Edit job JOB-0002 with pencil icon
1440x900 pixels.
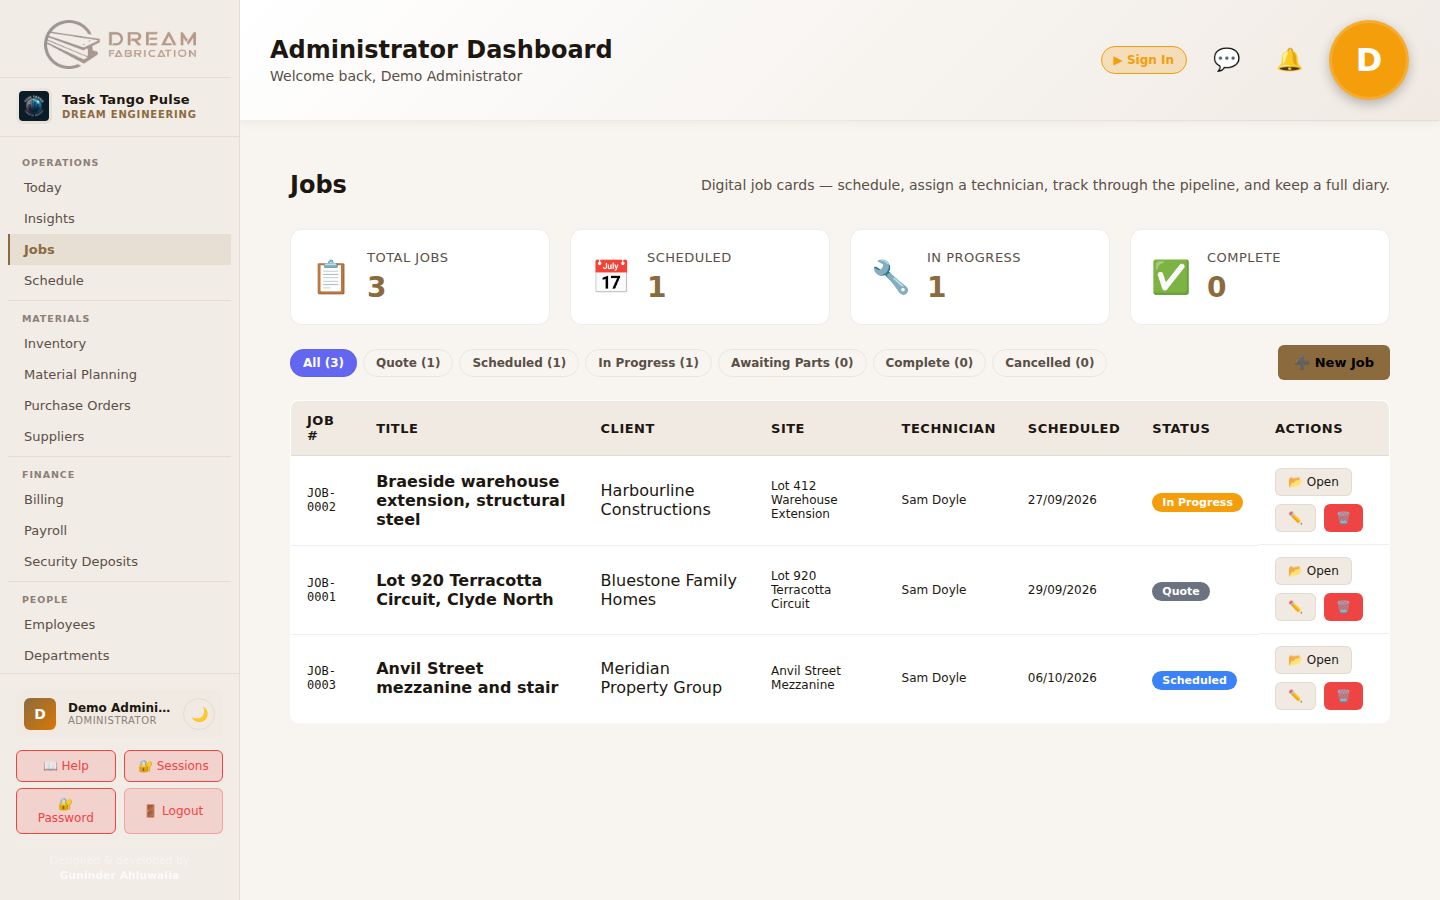click(x=1295, y=518)
